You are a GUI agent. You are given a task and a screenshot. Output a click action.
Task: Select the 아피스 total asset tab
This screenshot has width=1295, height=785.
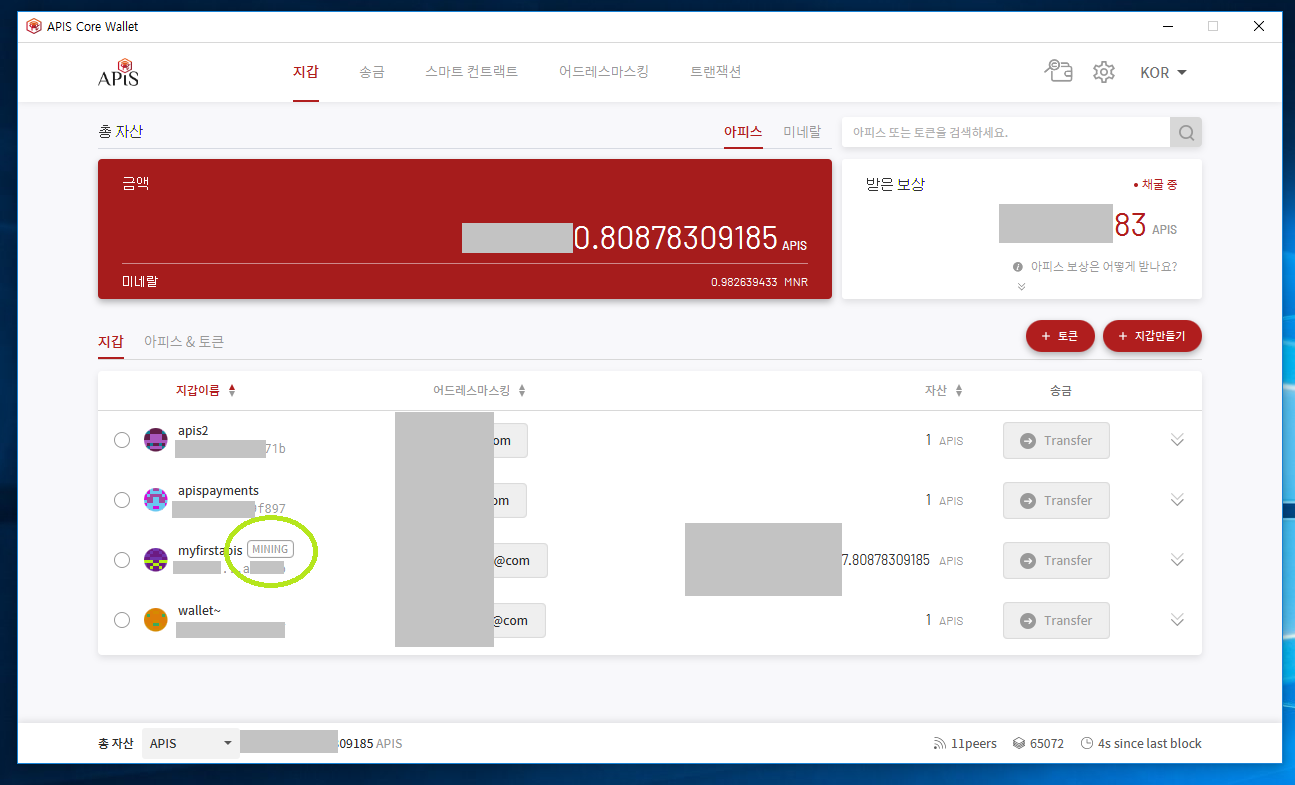[743, 132]
